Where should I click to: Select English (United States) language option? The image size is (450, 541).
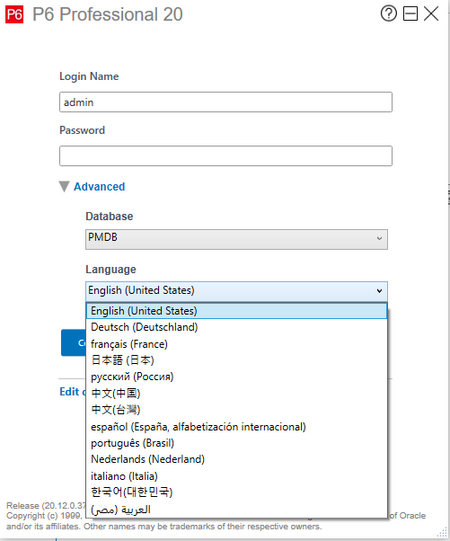[x=237, y=311]
